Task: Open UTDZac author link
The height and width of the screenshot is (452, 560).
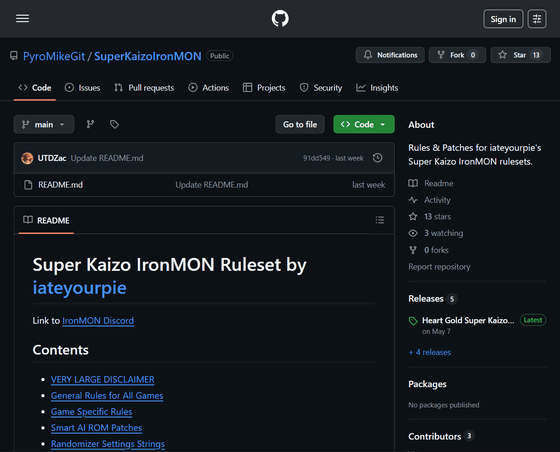Action: tap(52, 158)
